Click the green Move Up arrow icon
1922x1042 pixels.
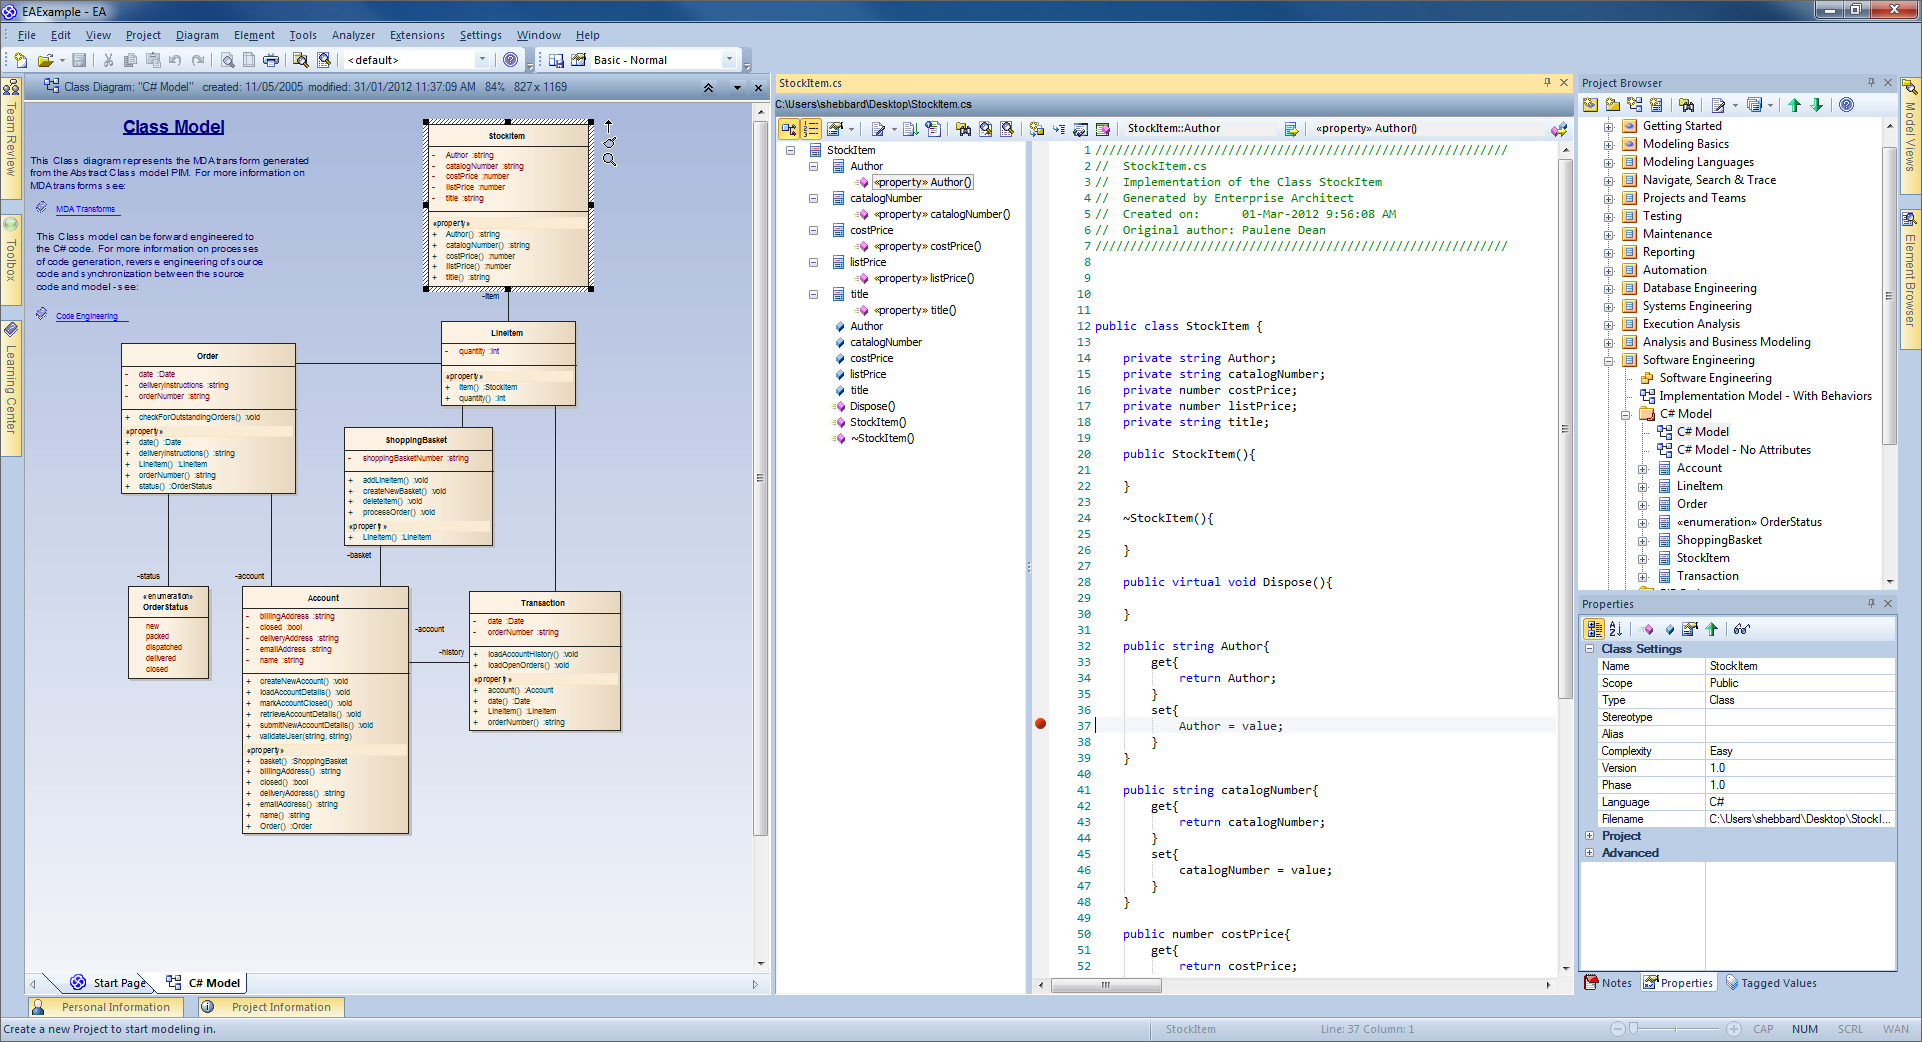pyautogui.click(x=1794, y=105)
